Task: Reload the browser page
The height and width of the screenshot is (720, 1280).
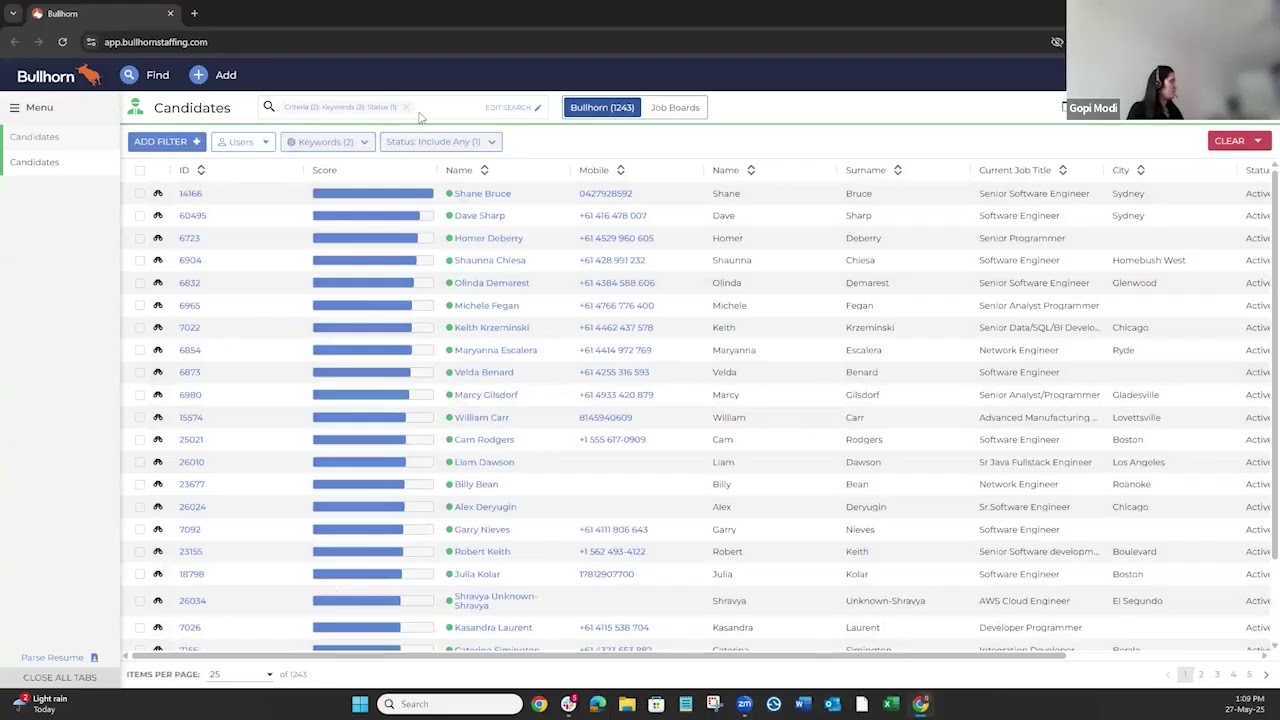Action: click(62, 42)
